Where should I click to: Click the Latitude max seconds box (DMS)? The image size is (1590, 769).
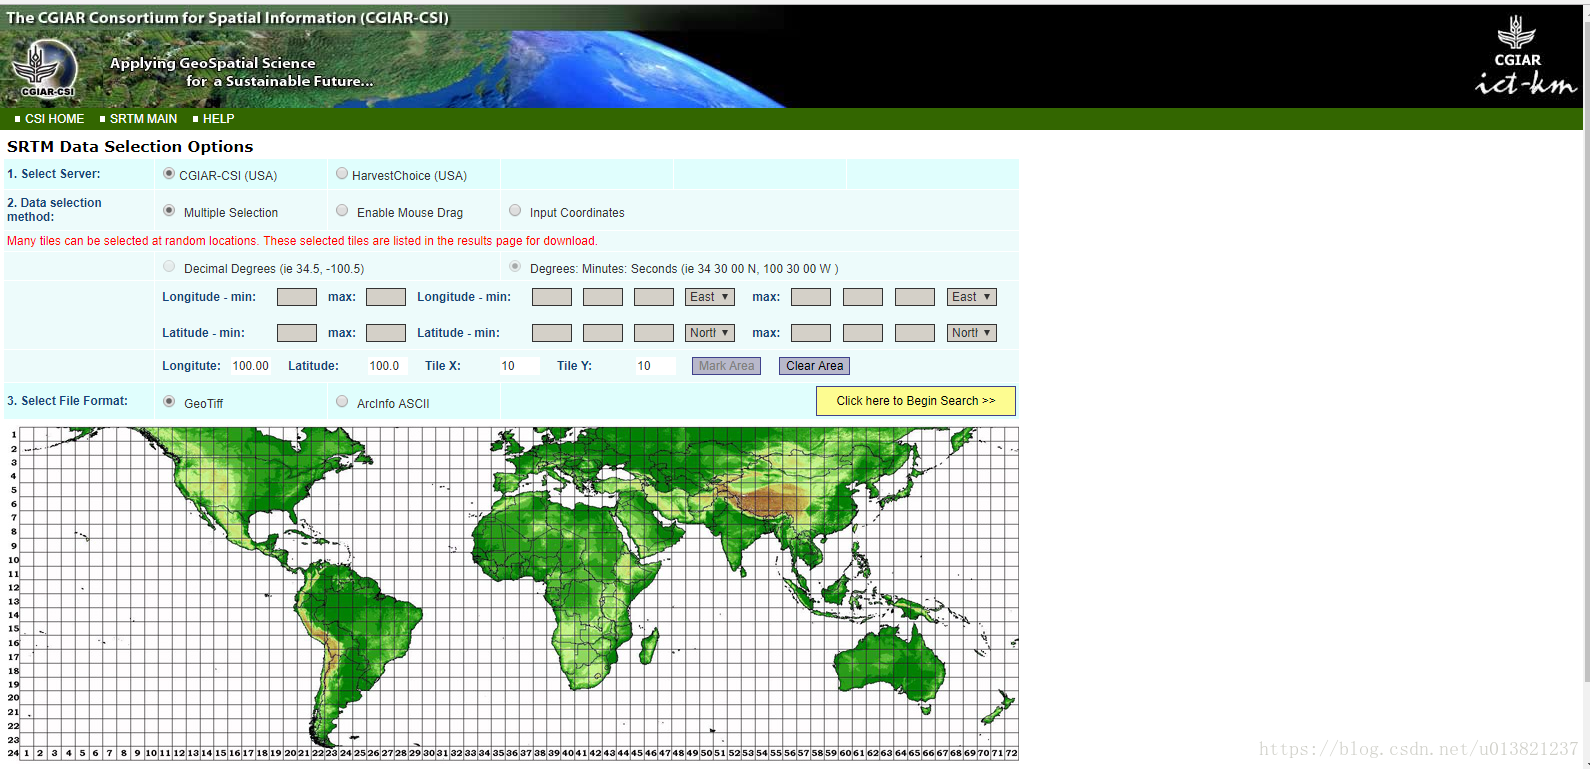click(915, 333)
